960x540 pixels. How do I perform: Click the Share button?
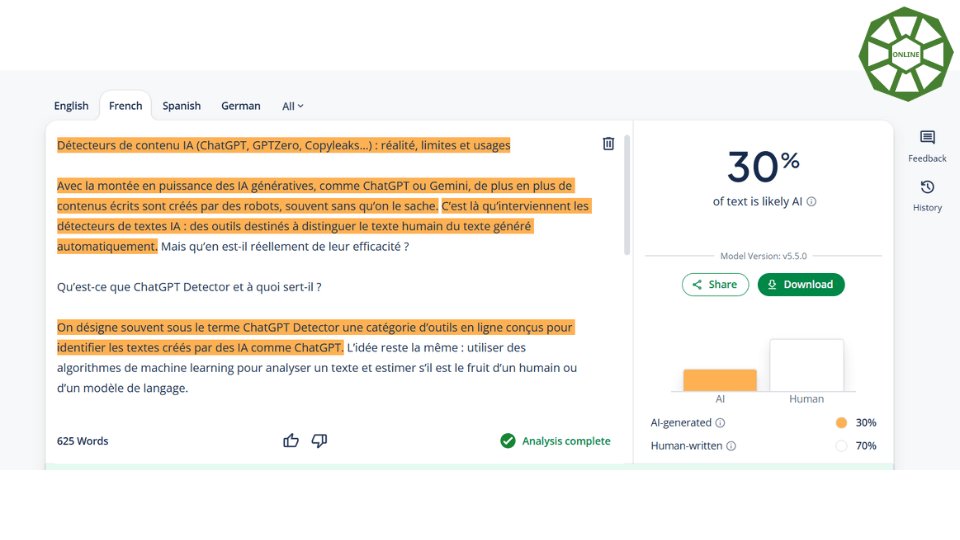click(715, 285)
